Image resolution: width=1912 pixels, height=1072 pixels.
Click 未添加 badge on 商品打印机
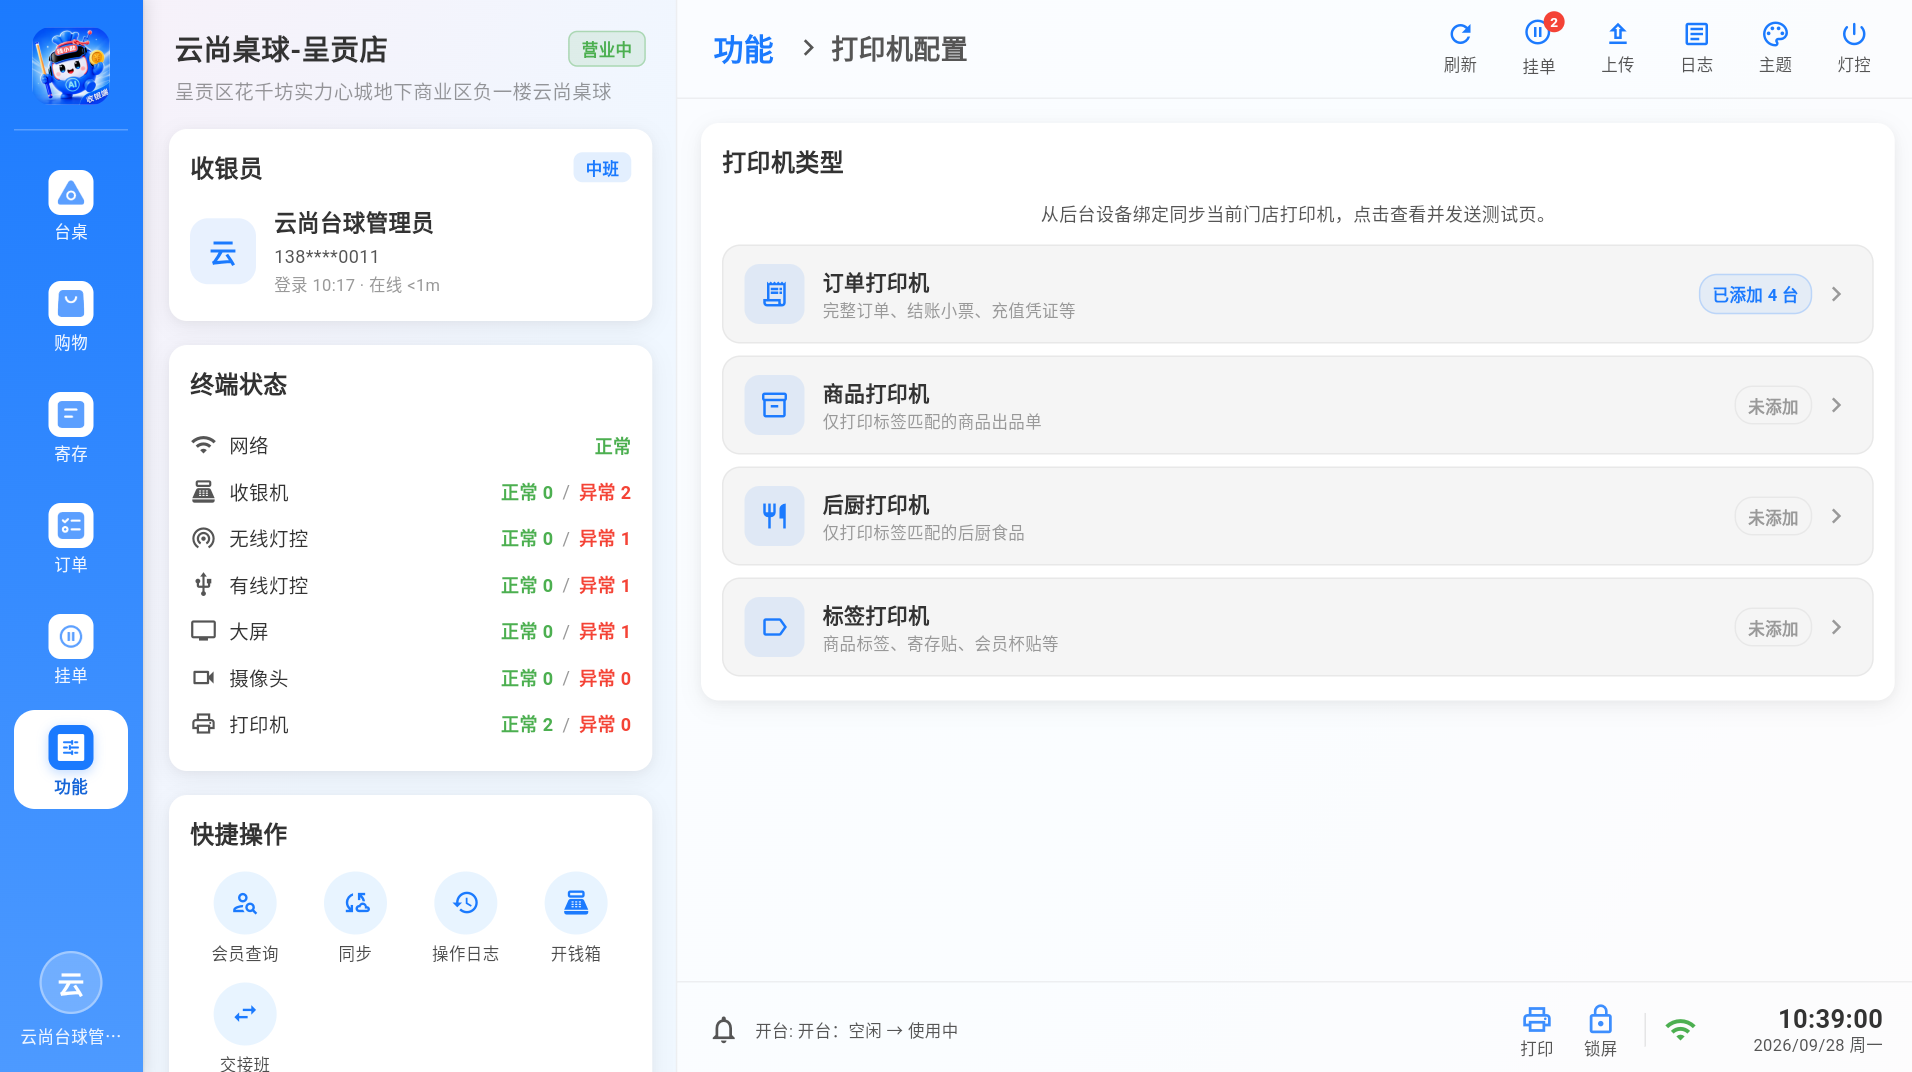1773,406
